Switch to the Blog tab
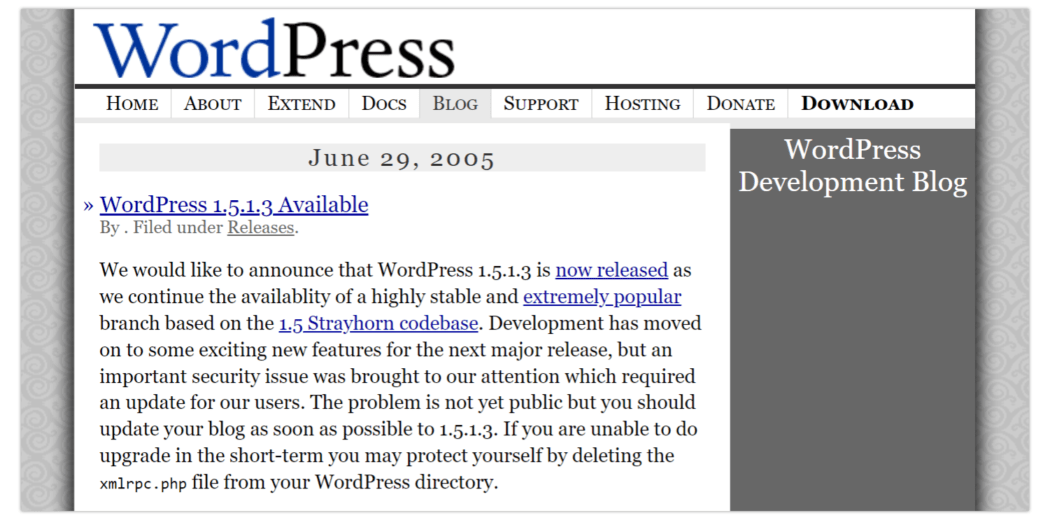This screenshot has width=1050, height=518. pos(455,104)
